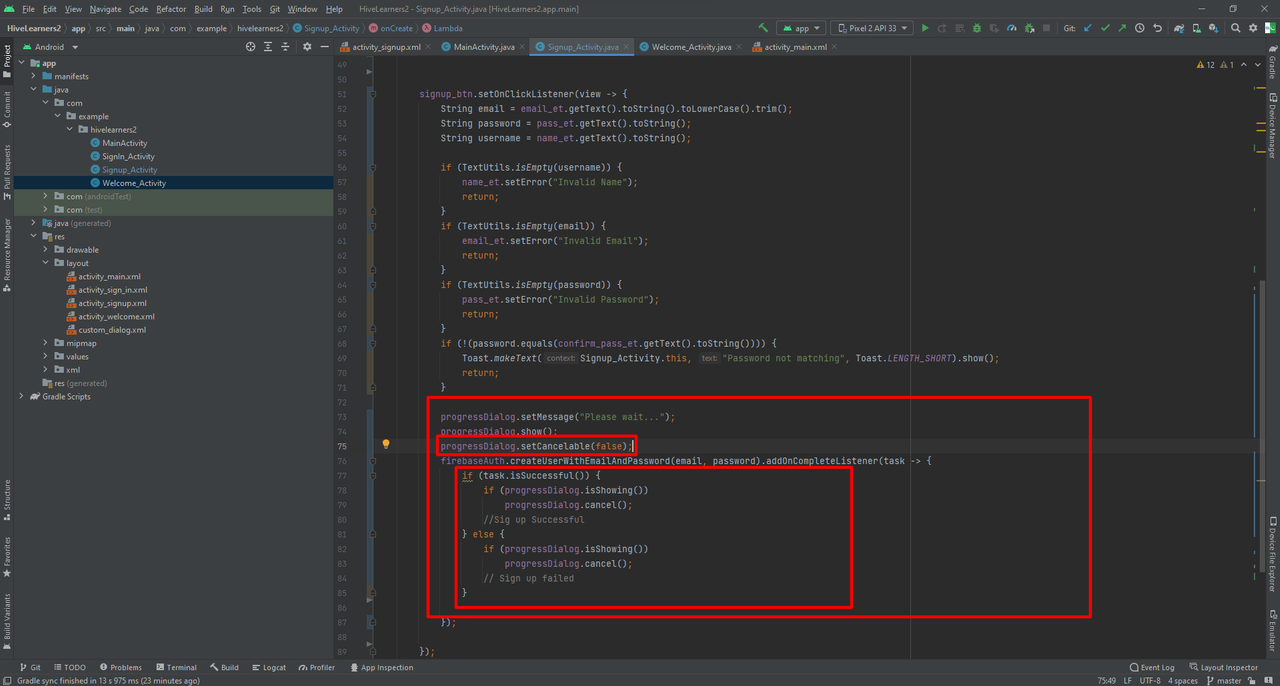Close the activity_main.xml tab
Screen dimensions: 1280x686
coord(836,47)
